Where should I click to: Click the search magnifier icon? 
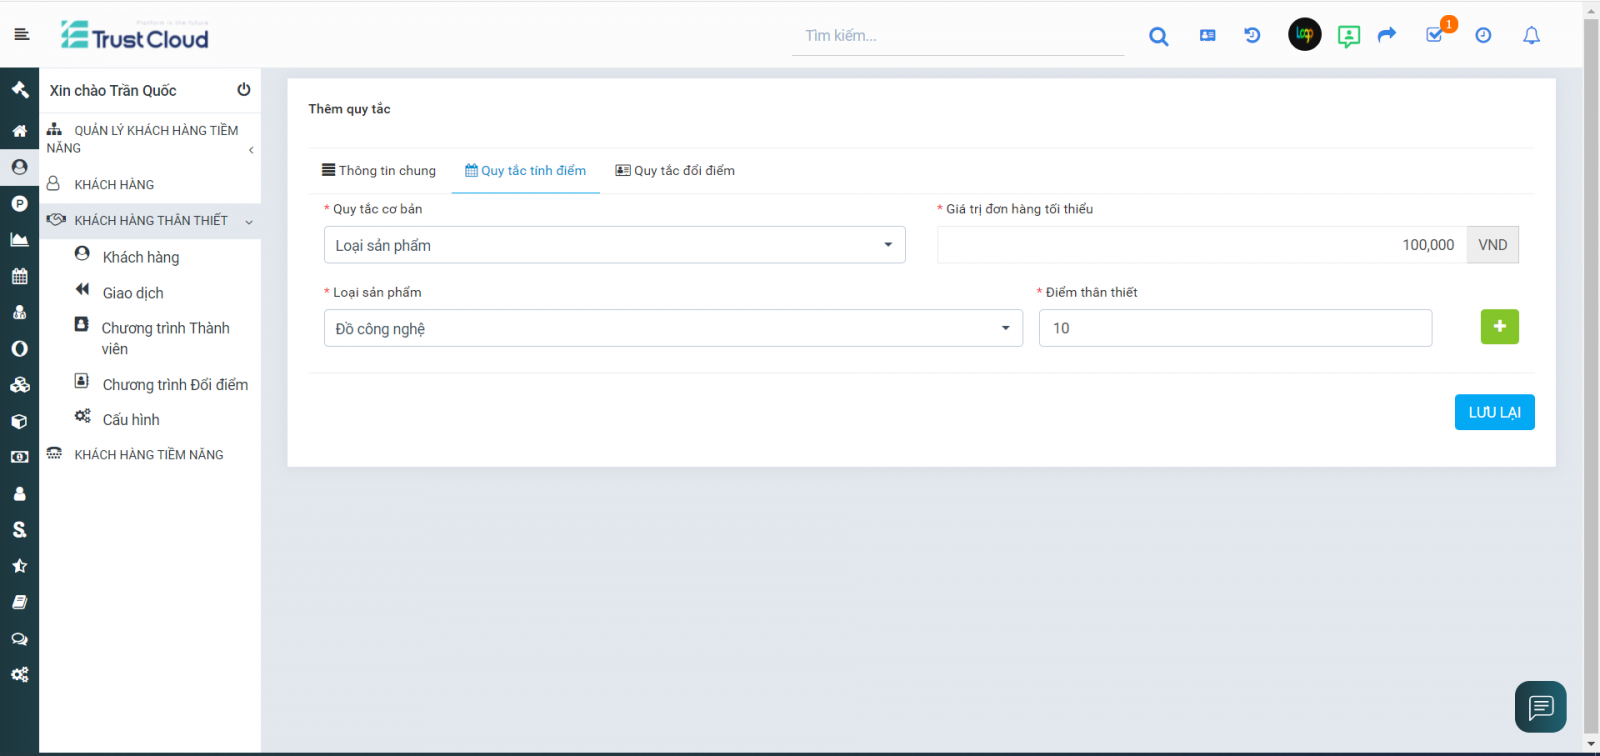coord(1158,36)
